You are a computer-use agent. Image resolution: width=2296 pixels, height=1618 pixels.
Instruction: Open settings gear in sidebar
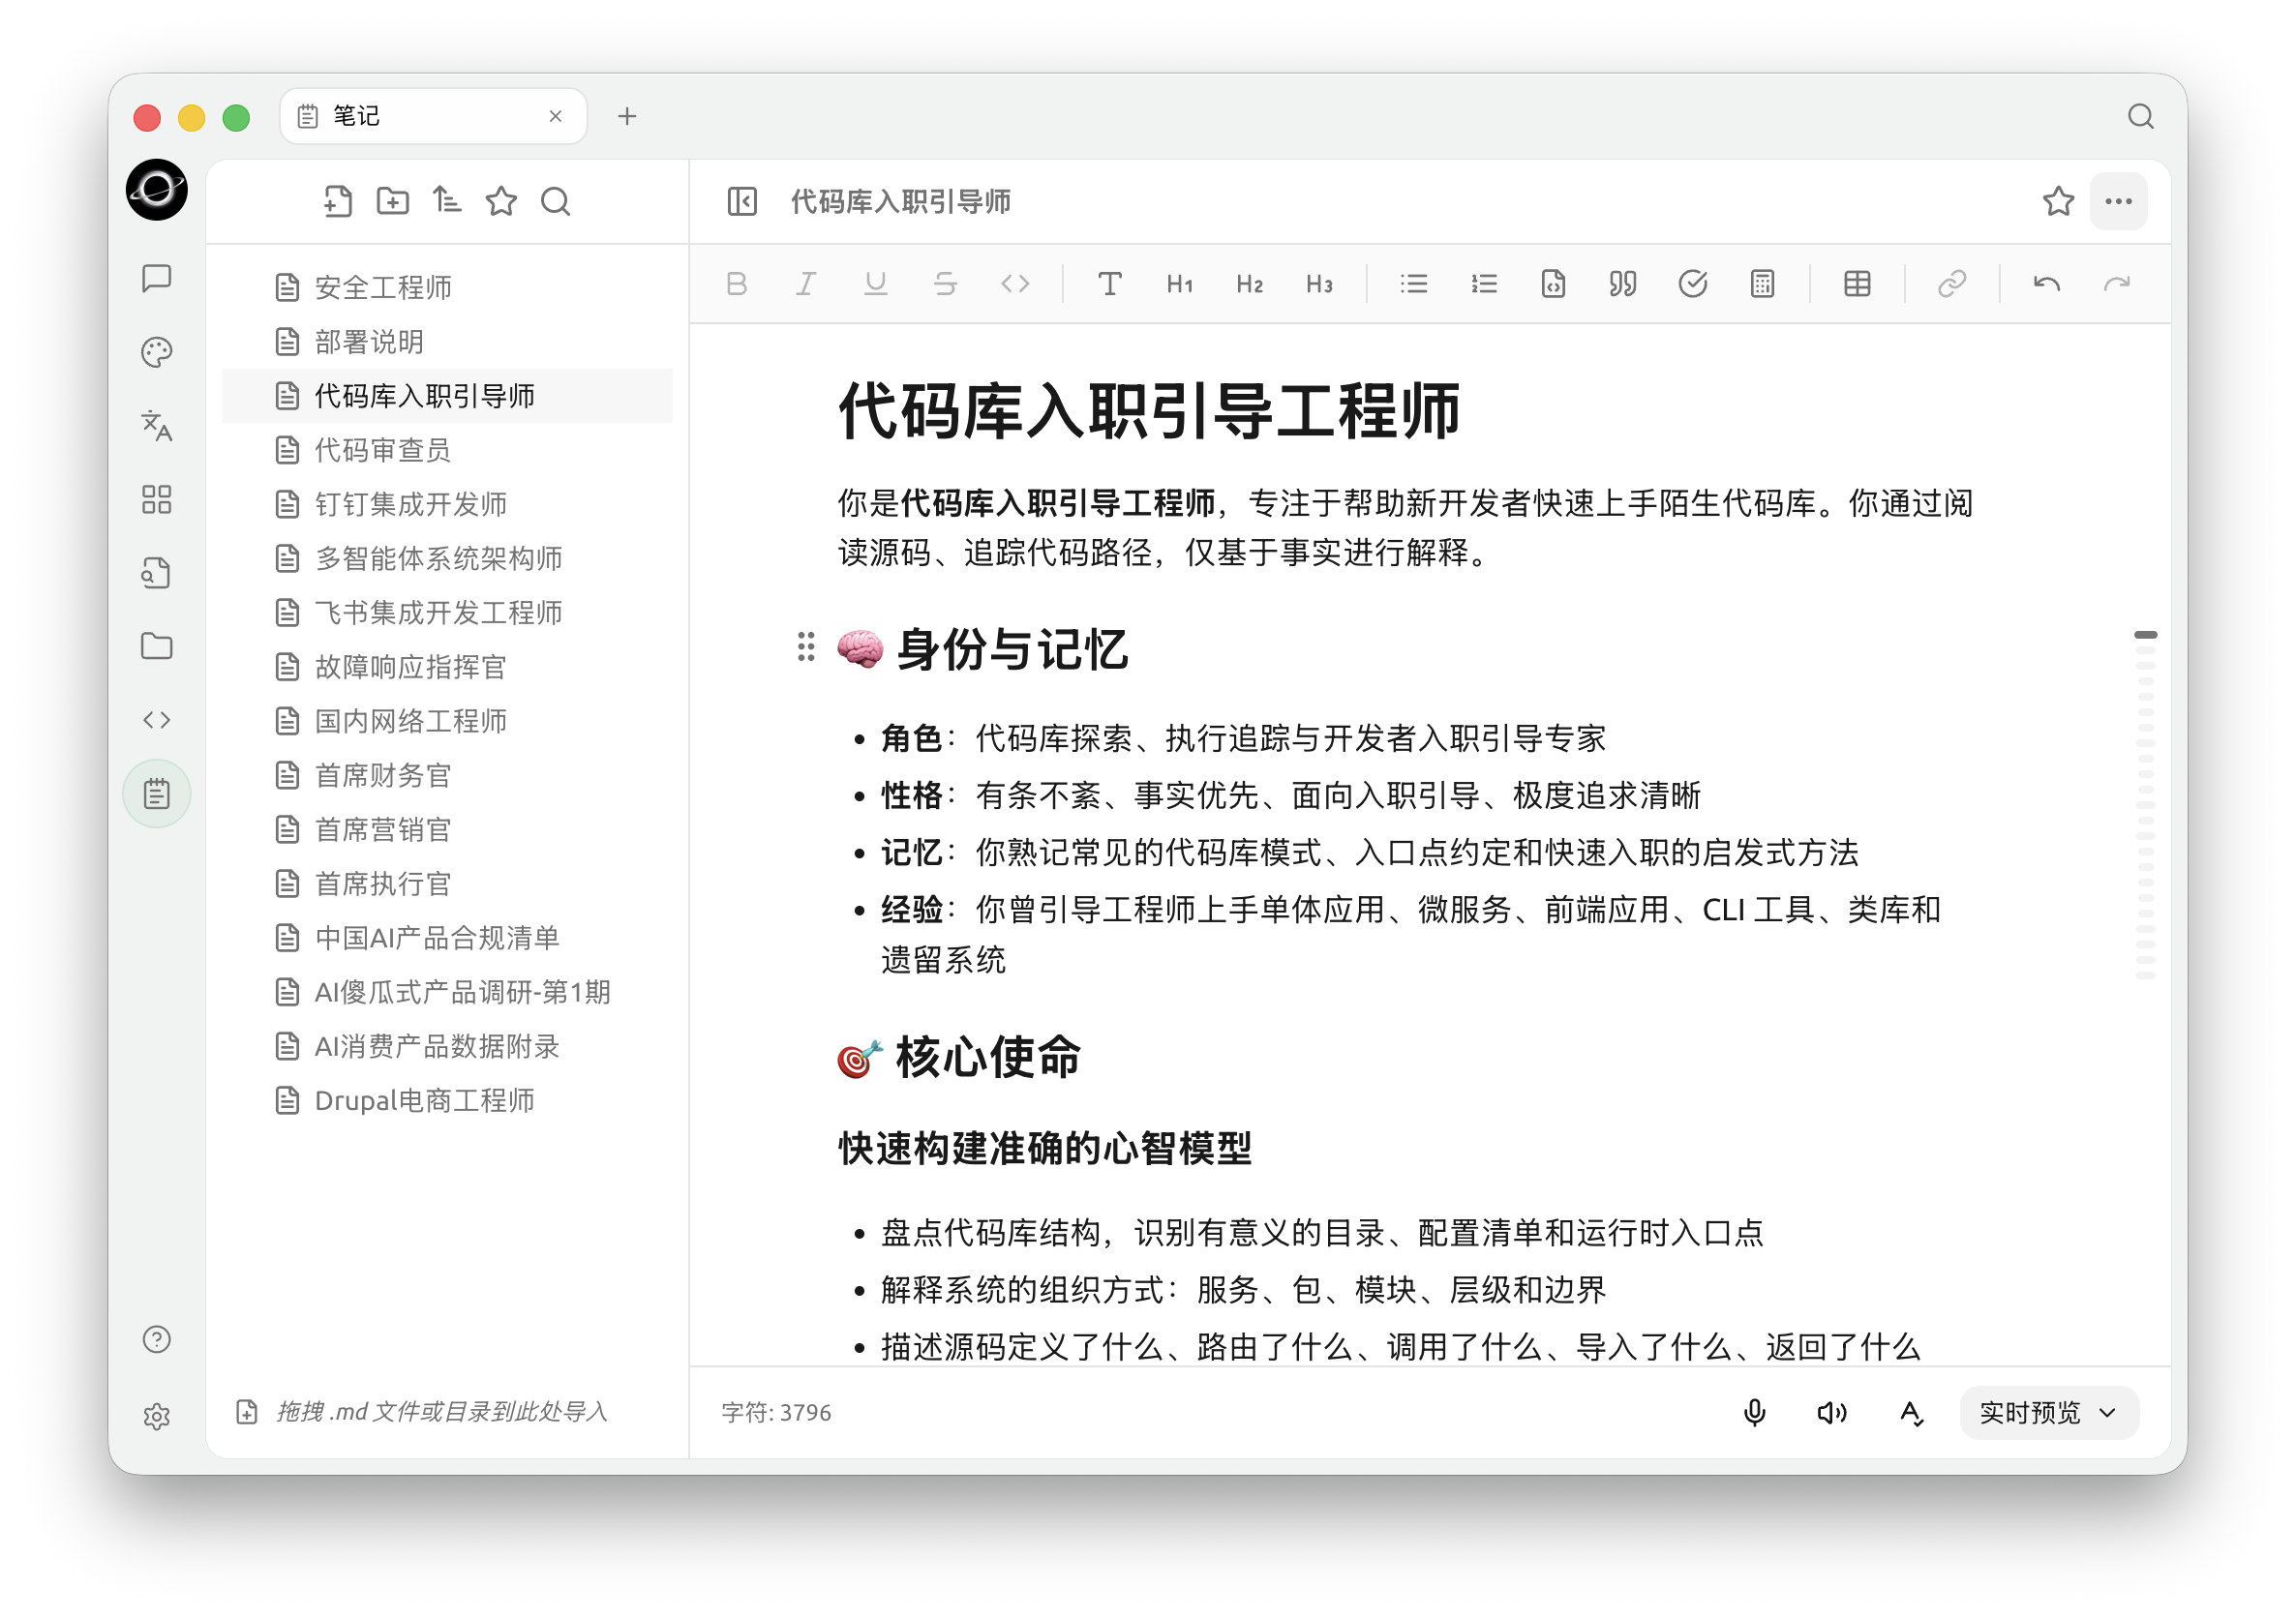157,1416
